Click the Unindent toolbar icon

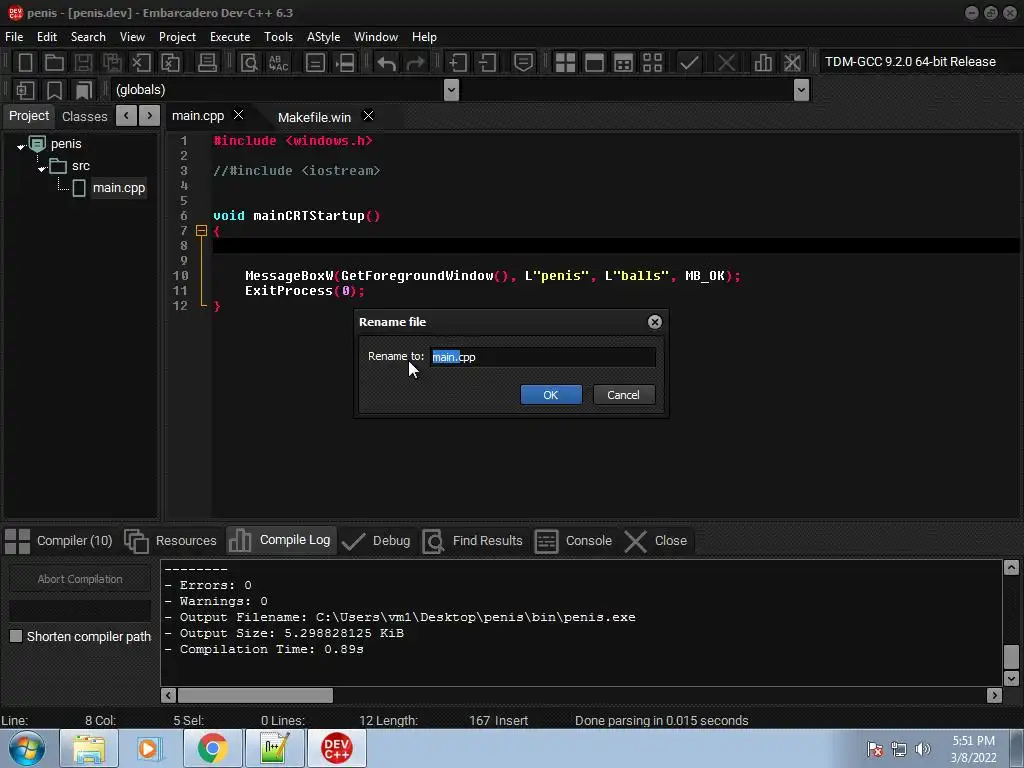487,62
